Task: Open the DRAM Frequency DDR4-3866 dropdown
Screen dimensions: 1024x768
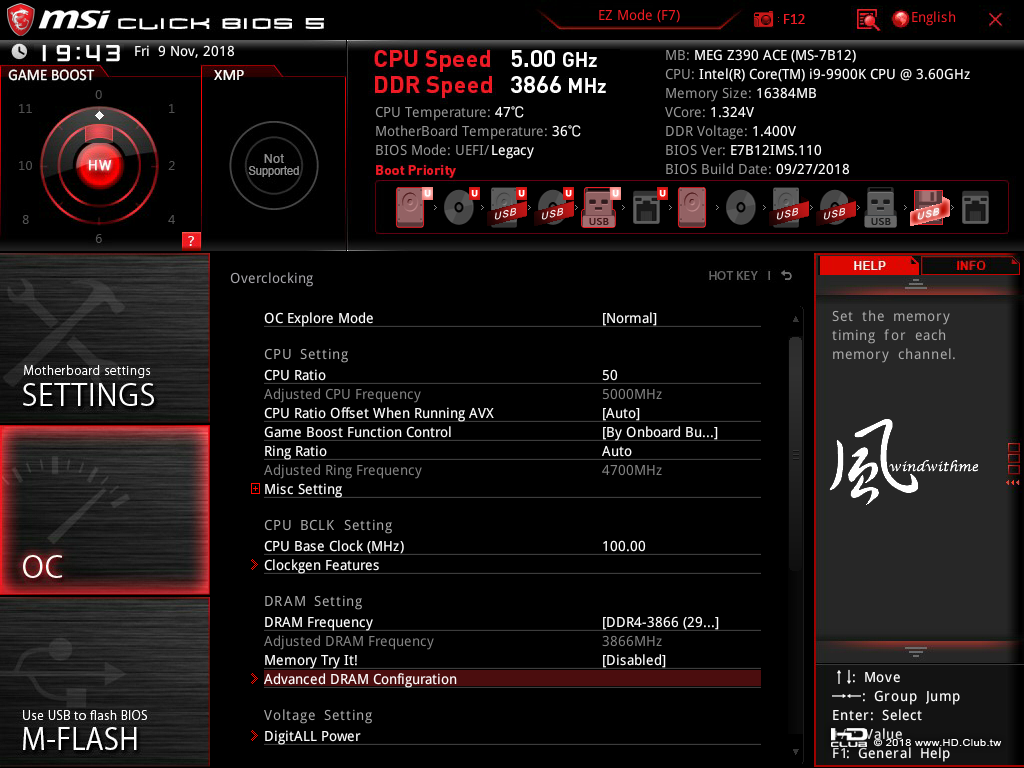Action: coord(660,622)
